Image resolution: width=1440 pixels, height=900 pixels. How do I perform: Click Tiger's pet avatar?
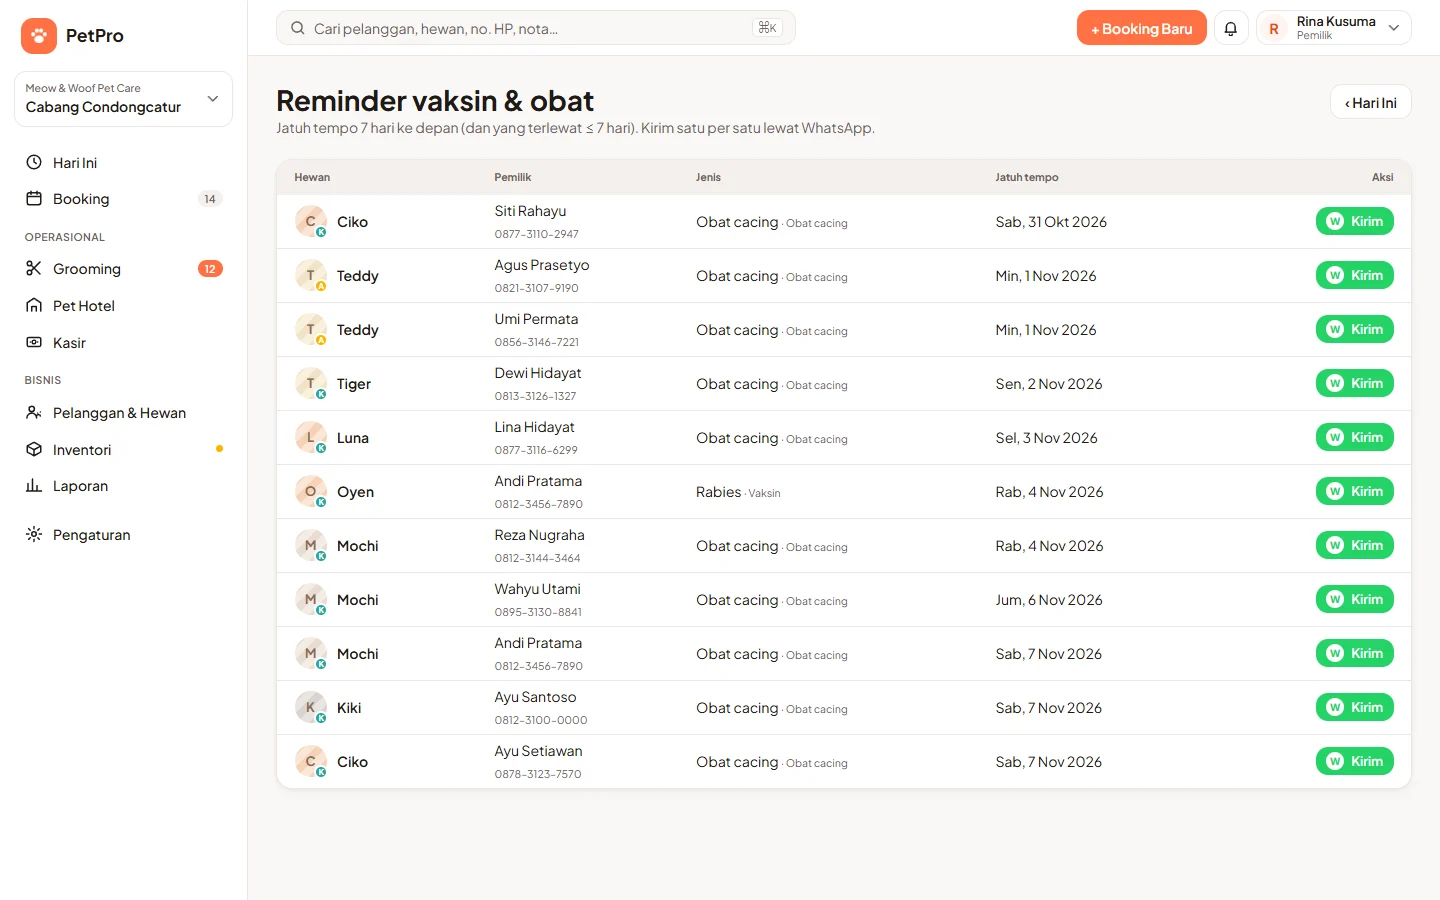[311, 384]
